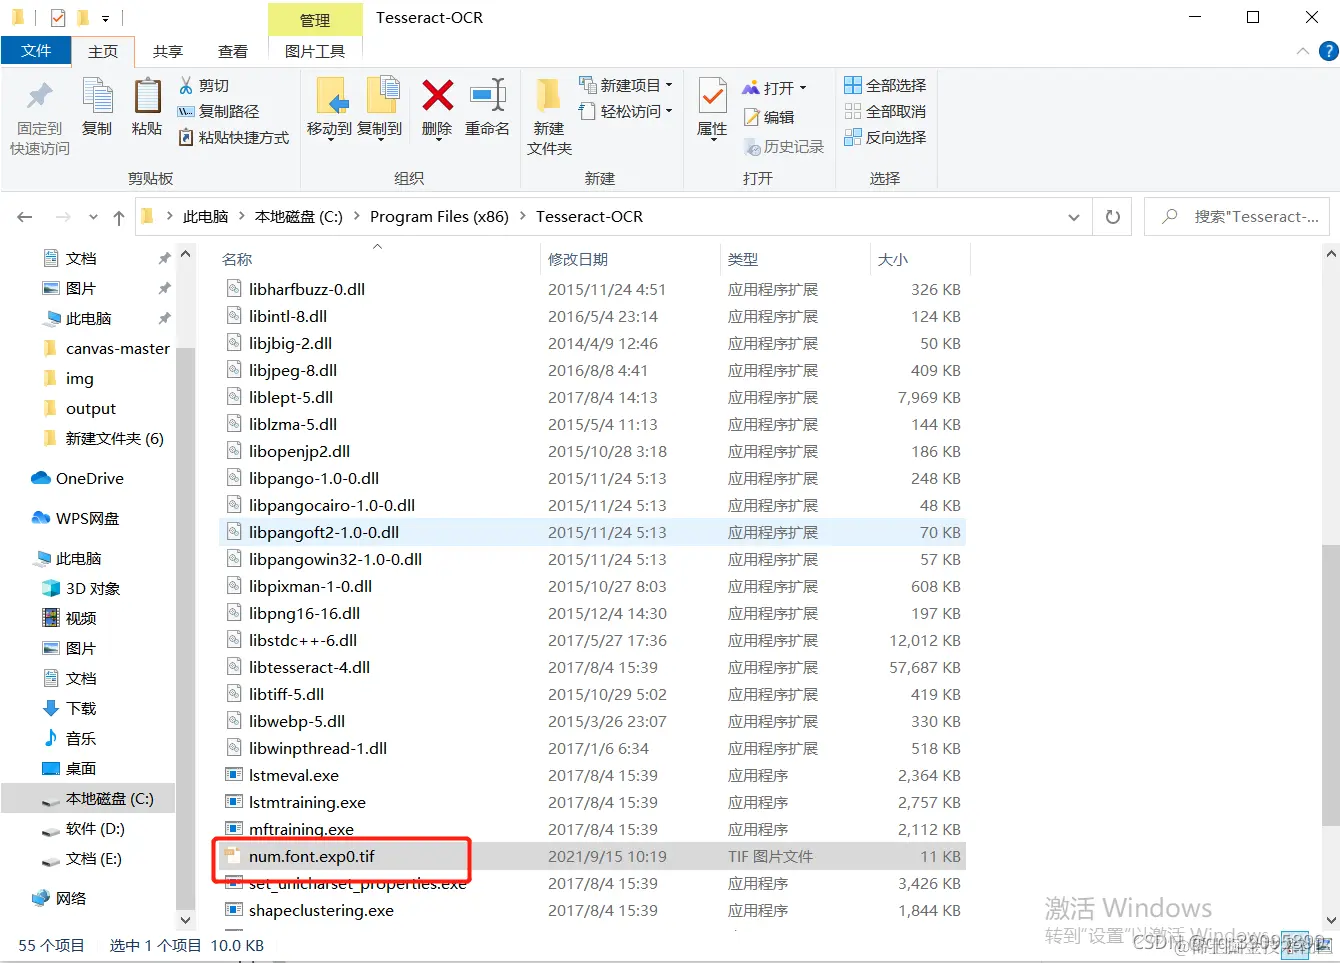Screen dimensions: 1340x963
Task: Open the 图片工具 (Picture Tools) tab
Action: pos(315,51)
